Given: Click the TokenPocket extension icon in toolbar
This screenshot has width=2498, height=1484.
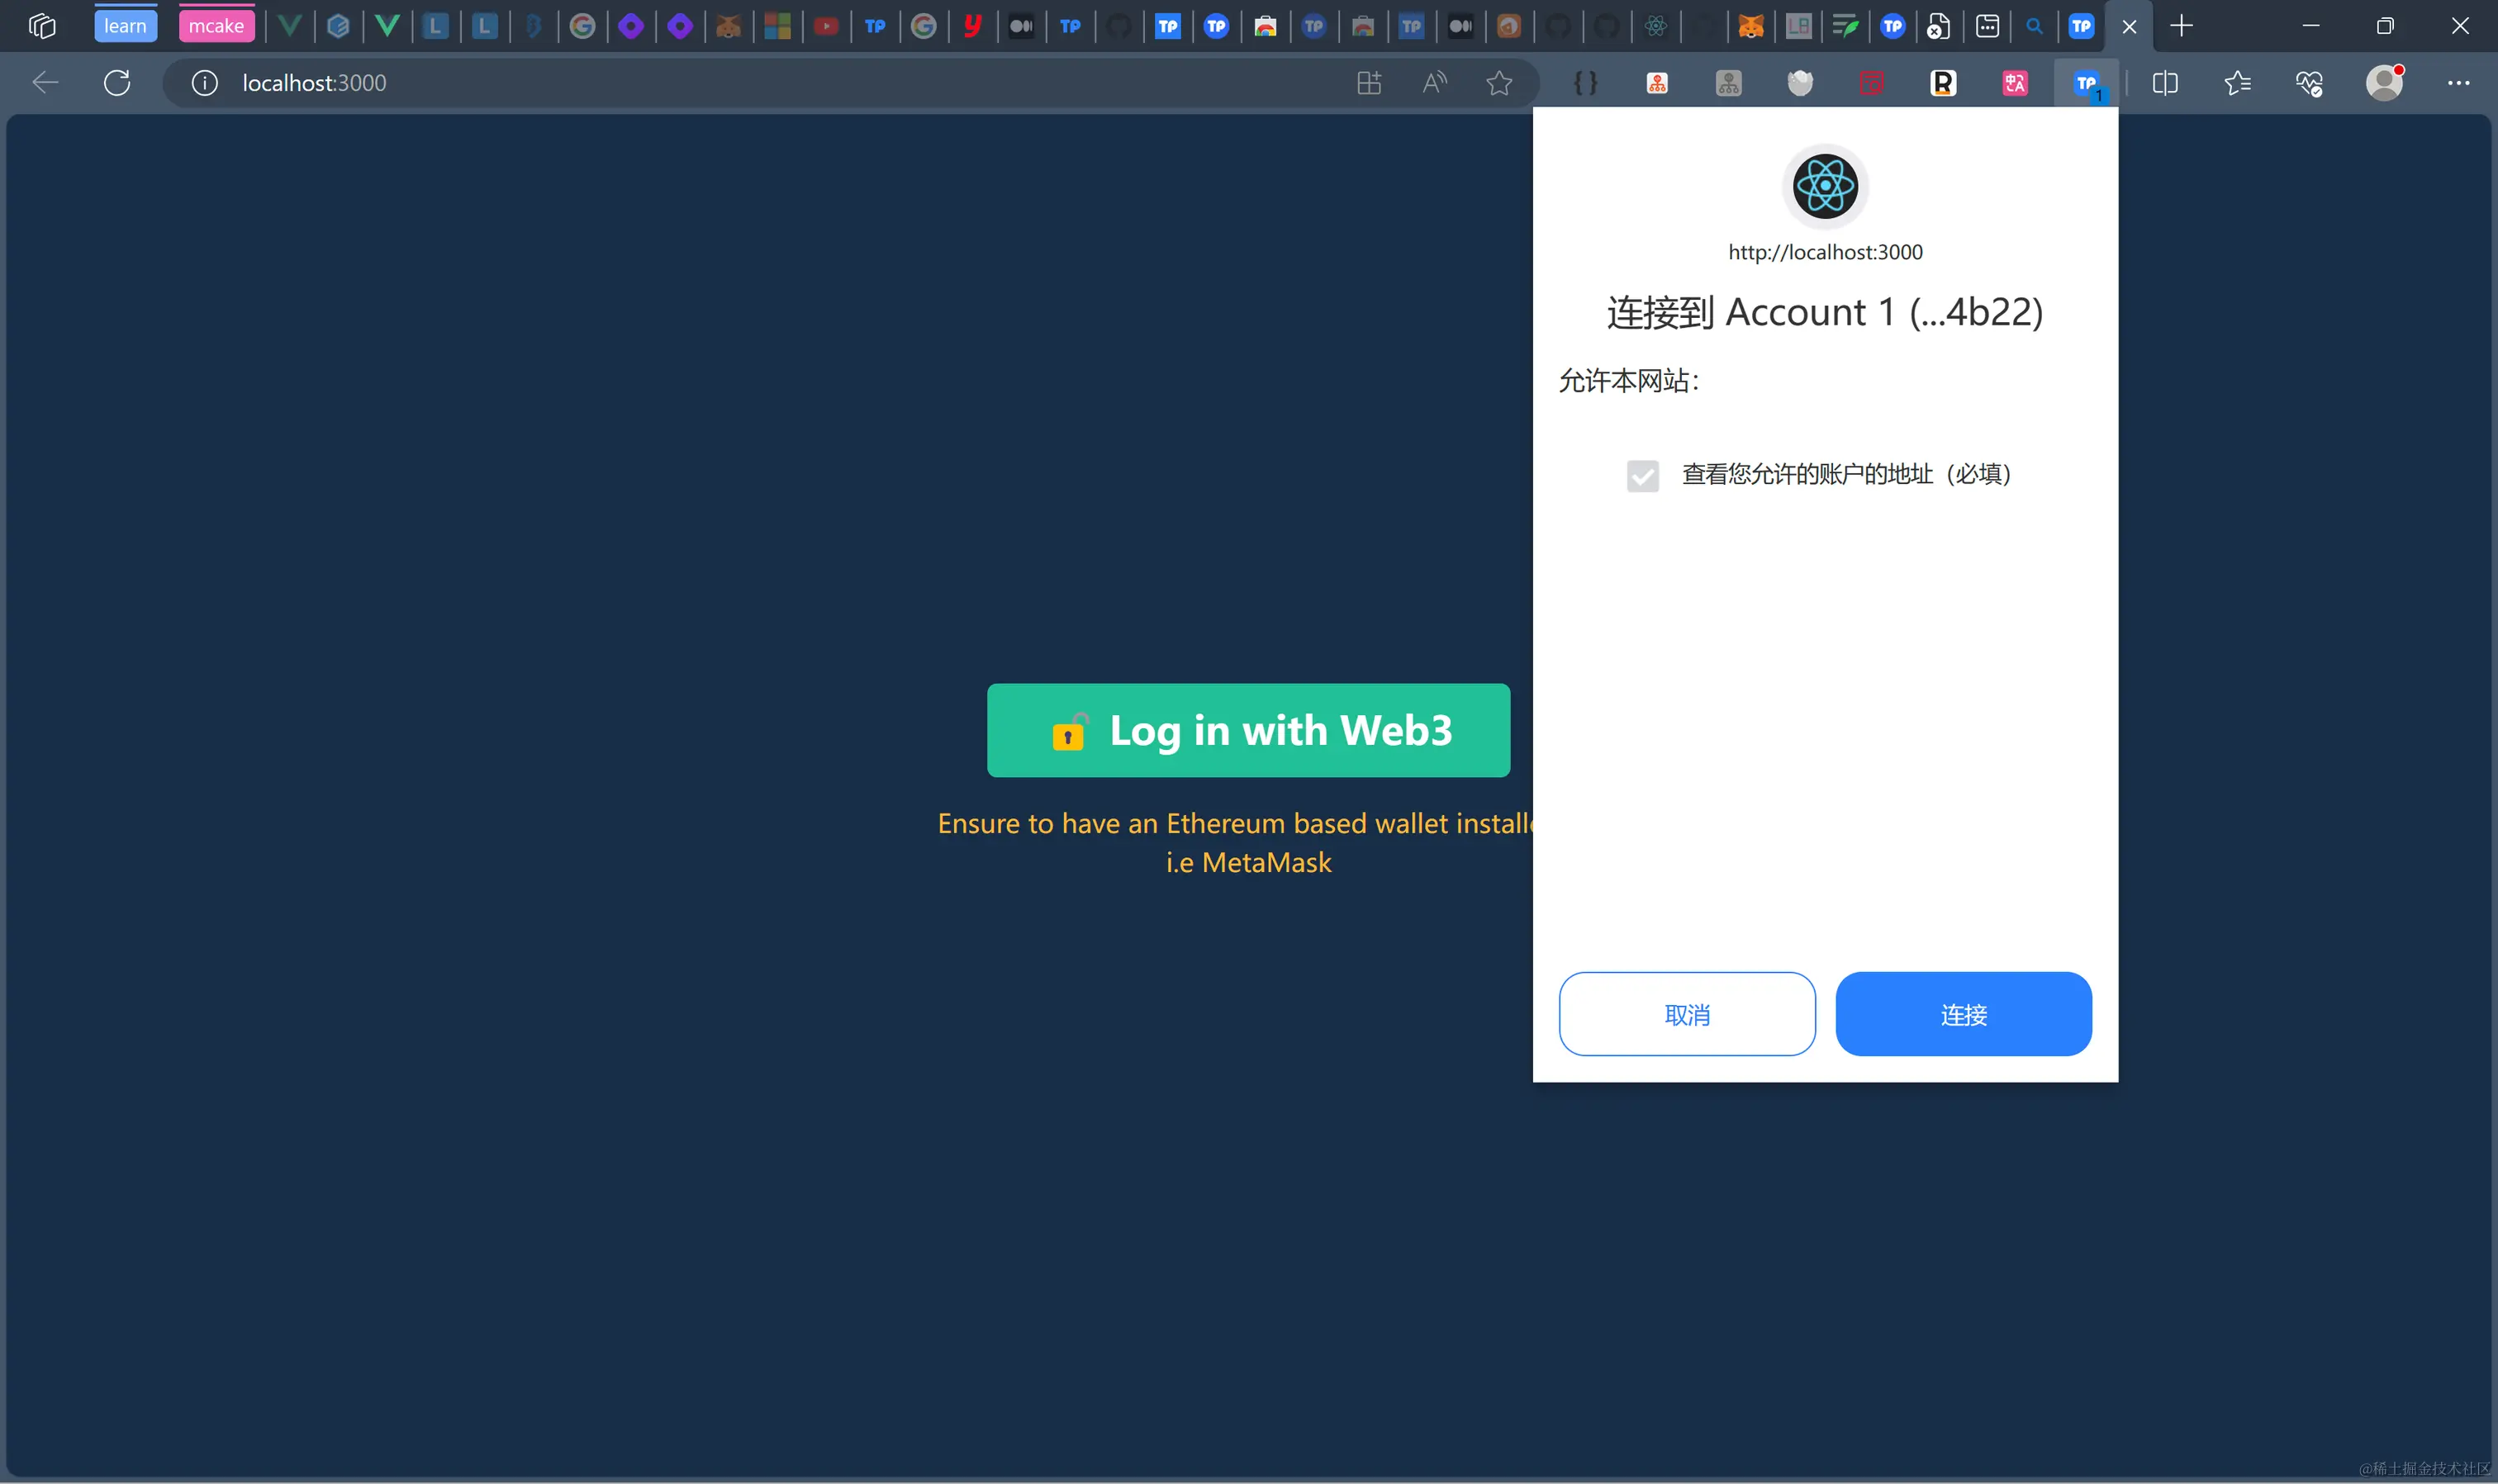Looking at the screenshot, I should click(2086, 83).
